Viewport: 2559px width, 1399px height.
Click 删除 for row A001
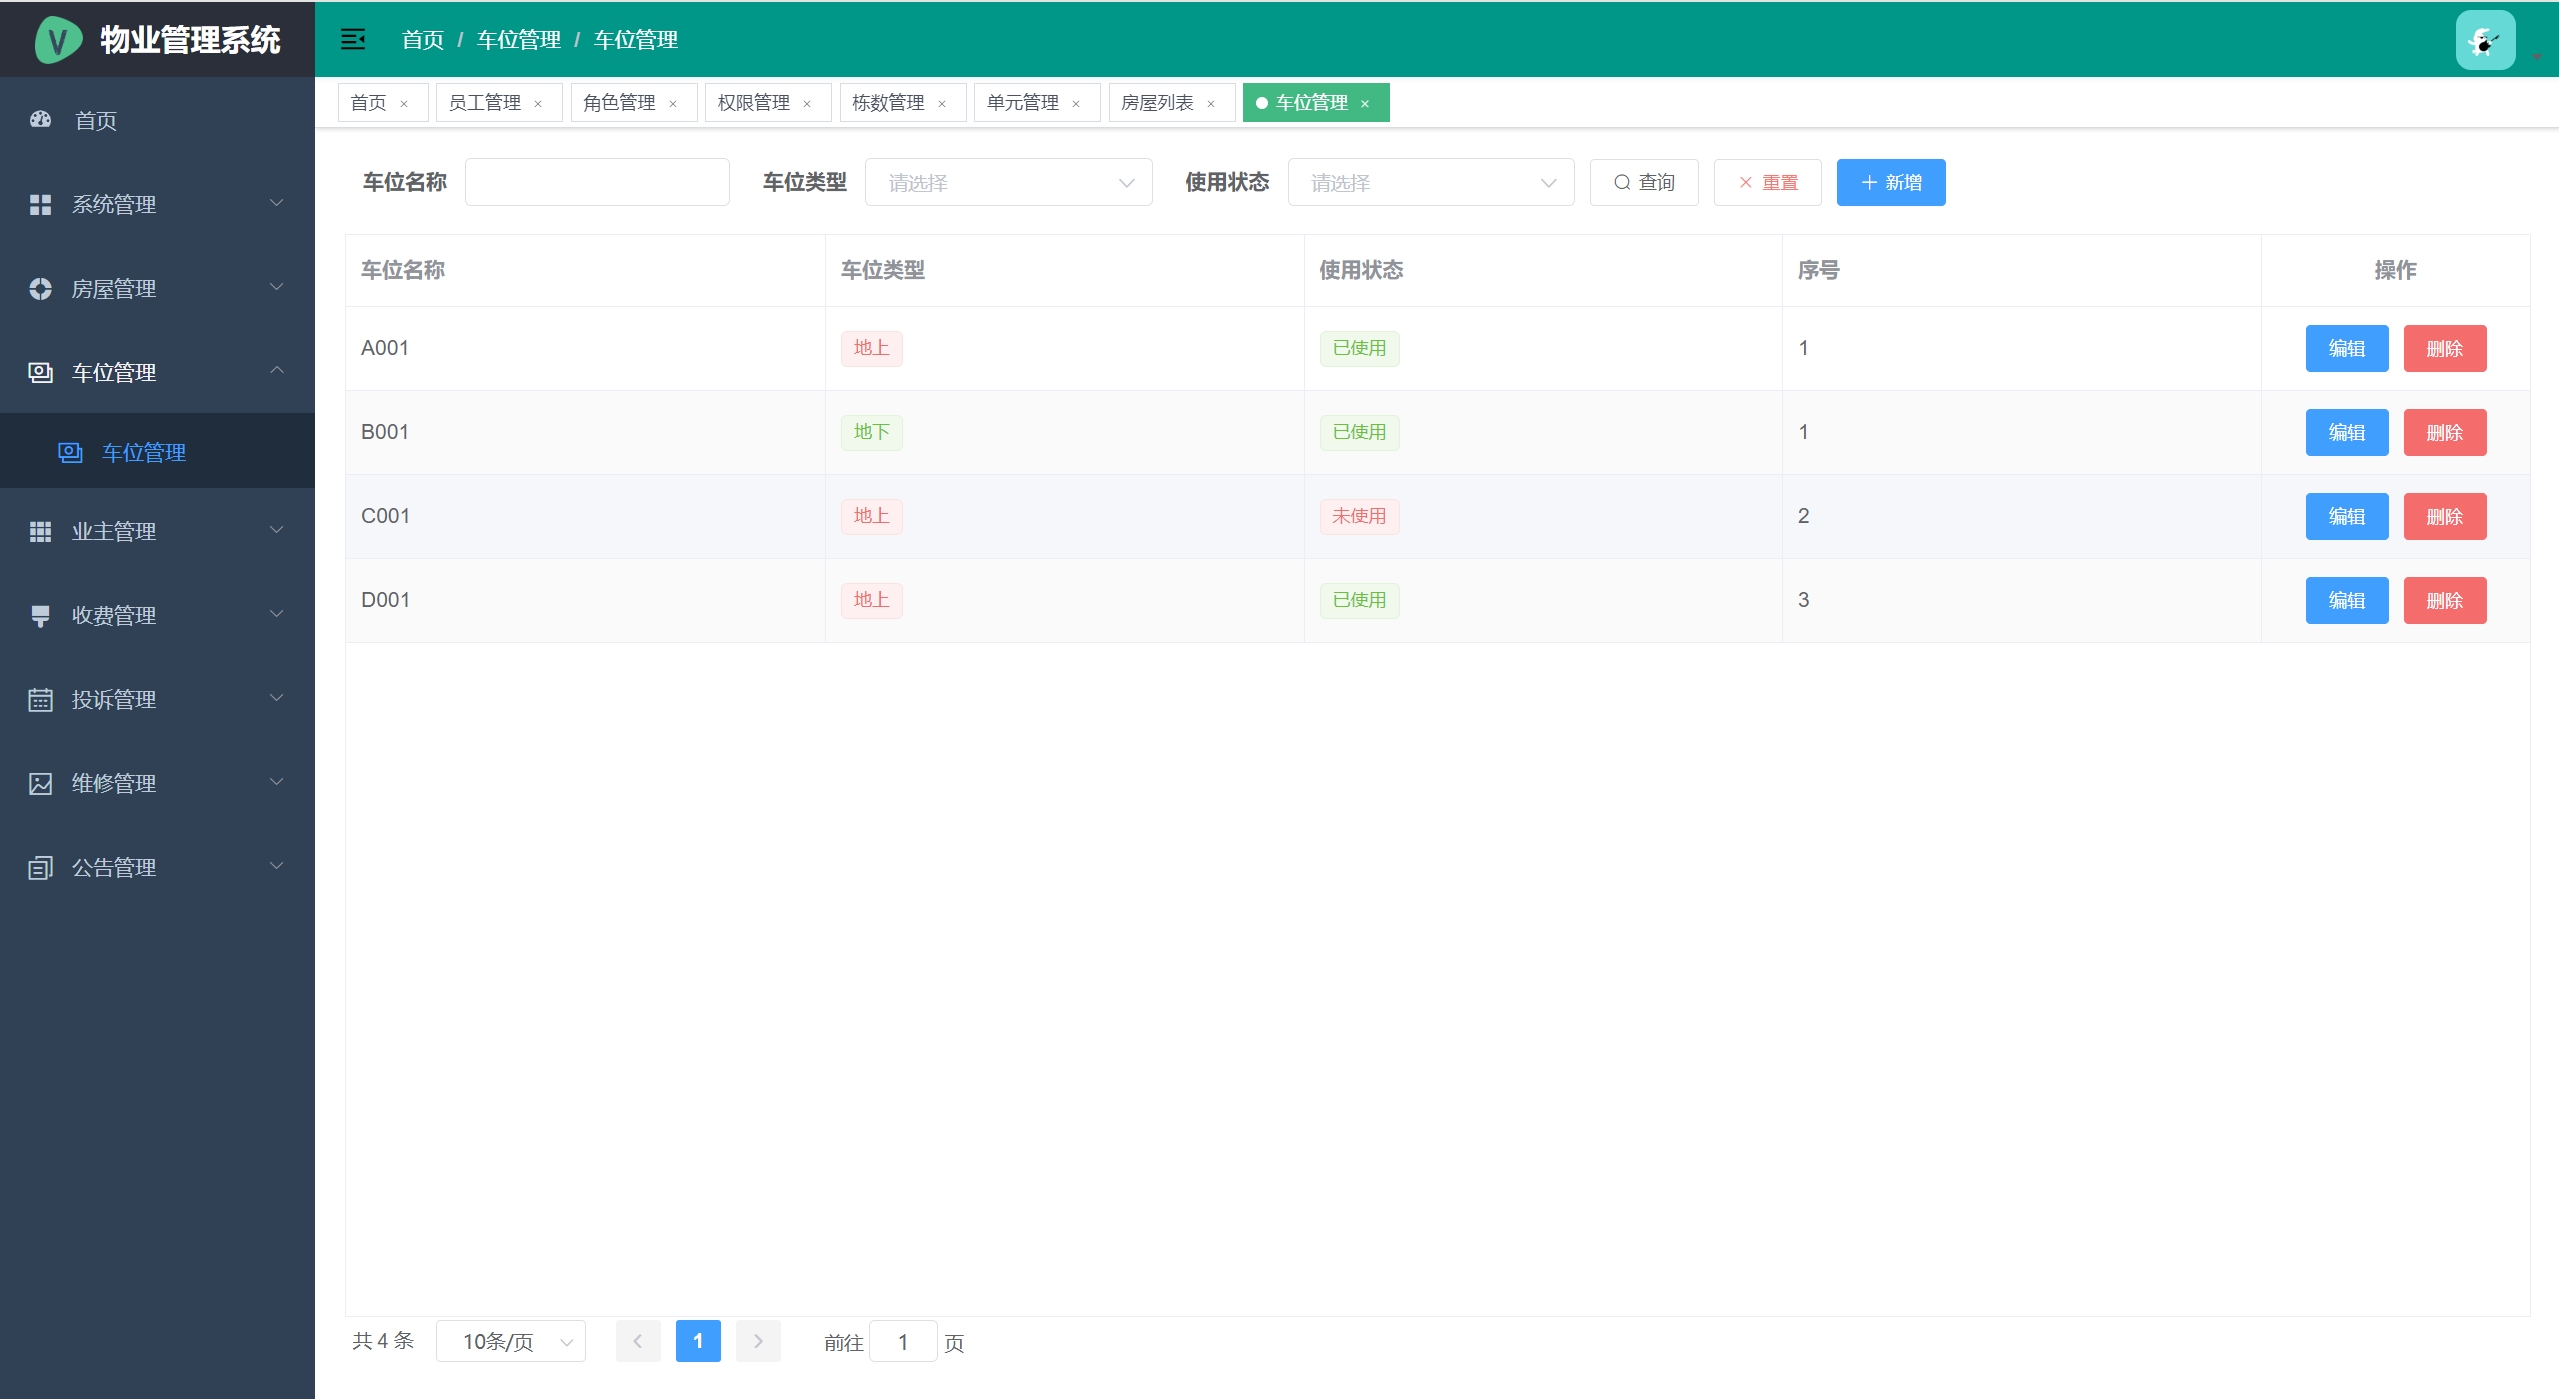pos(2444,349)
